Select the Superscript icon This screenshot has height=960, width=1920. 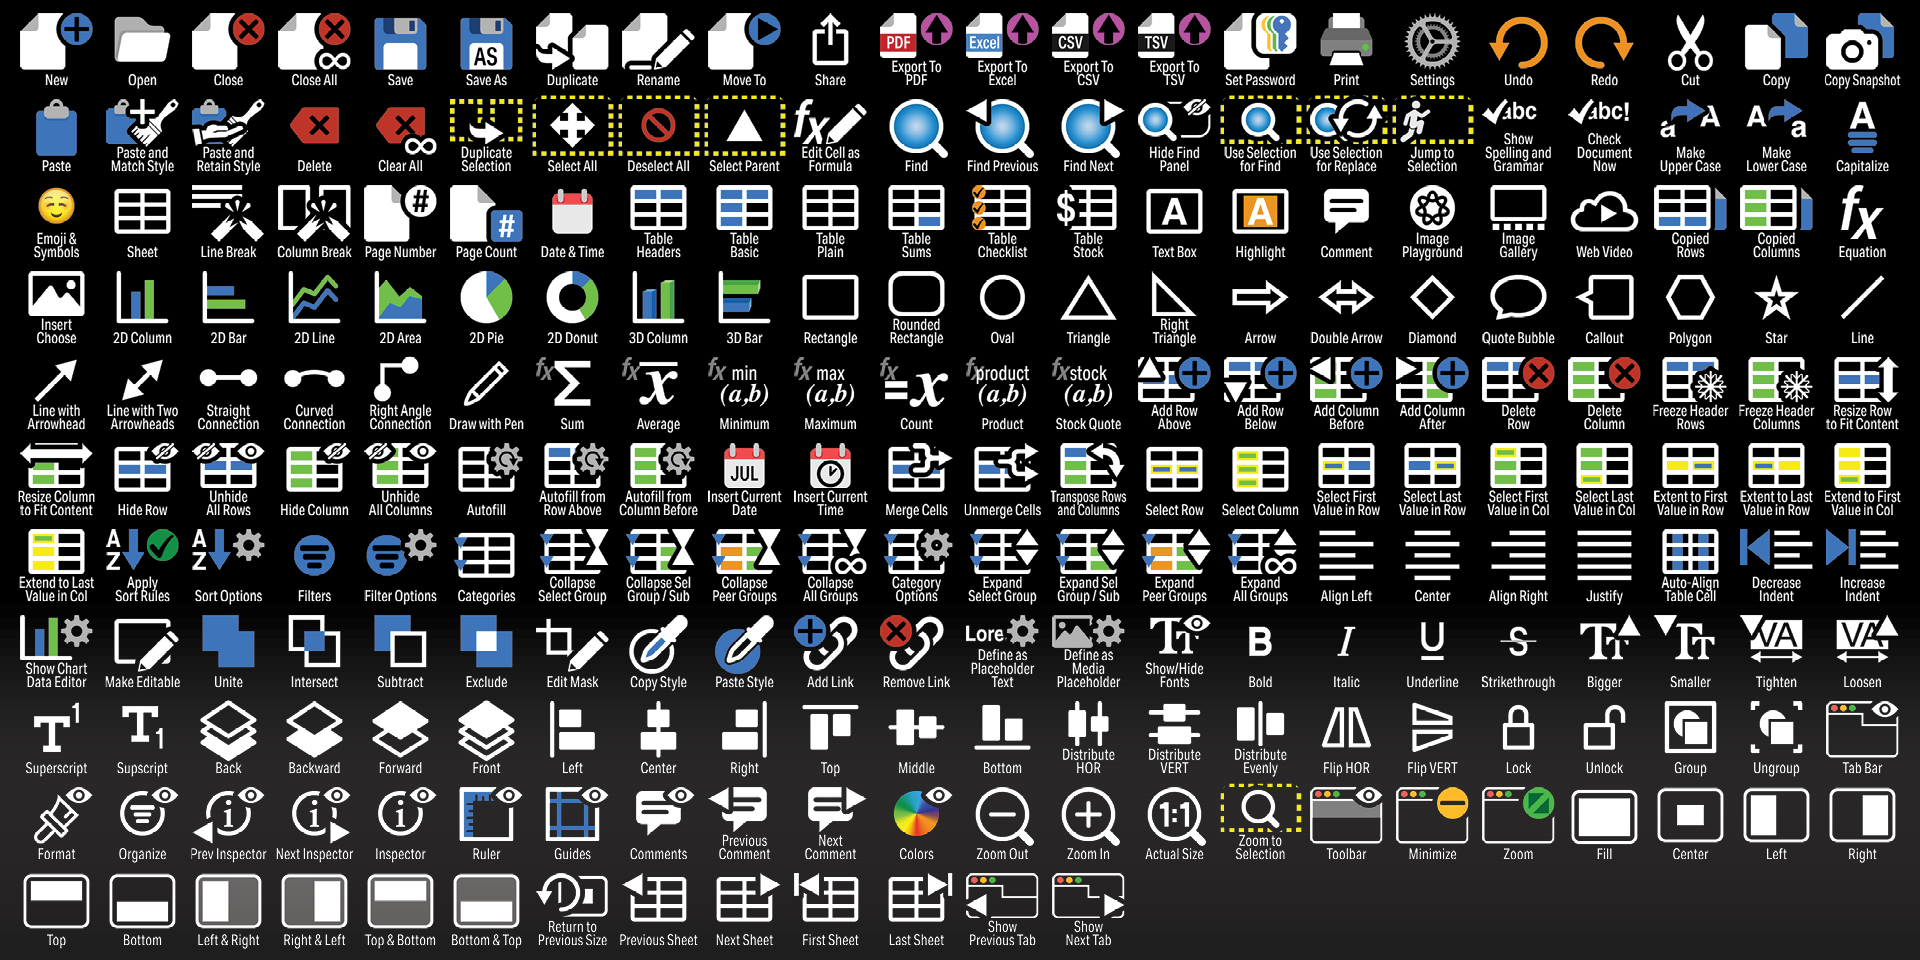tap(56, 728)
